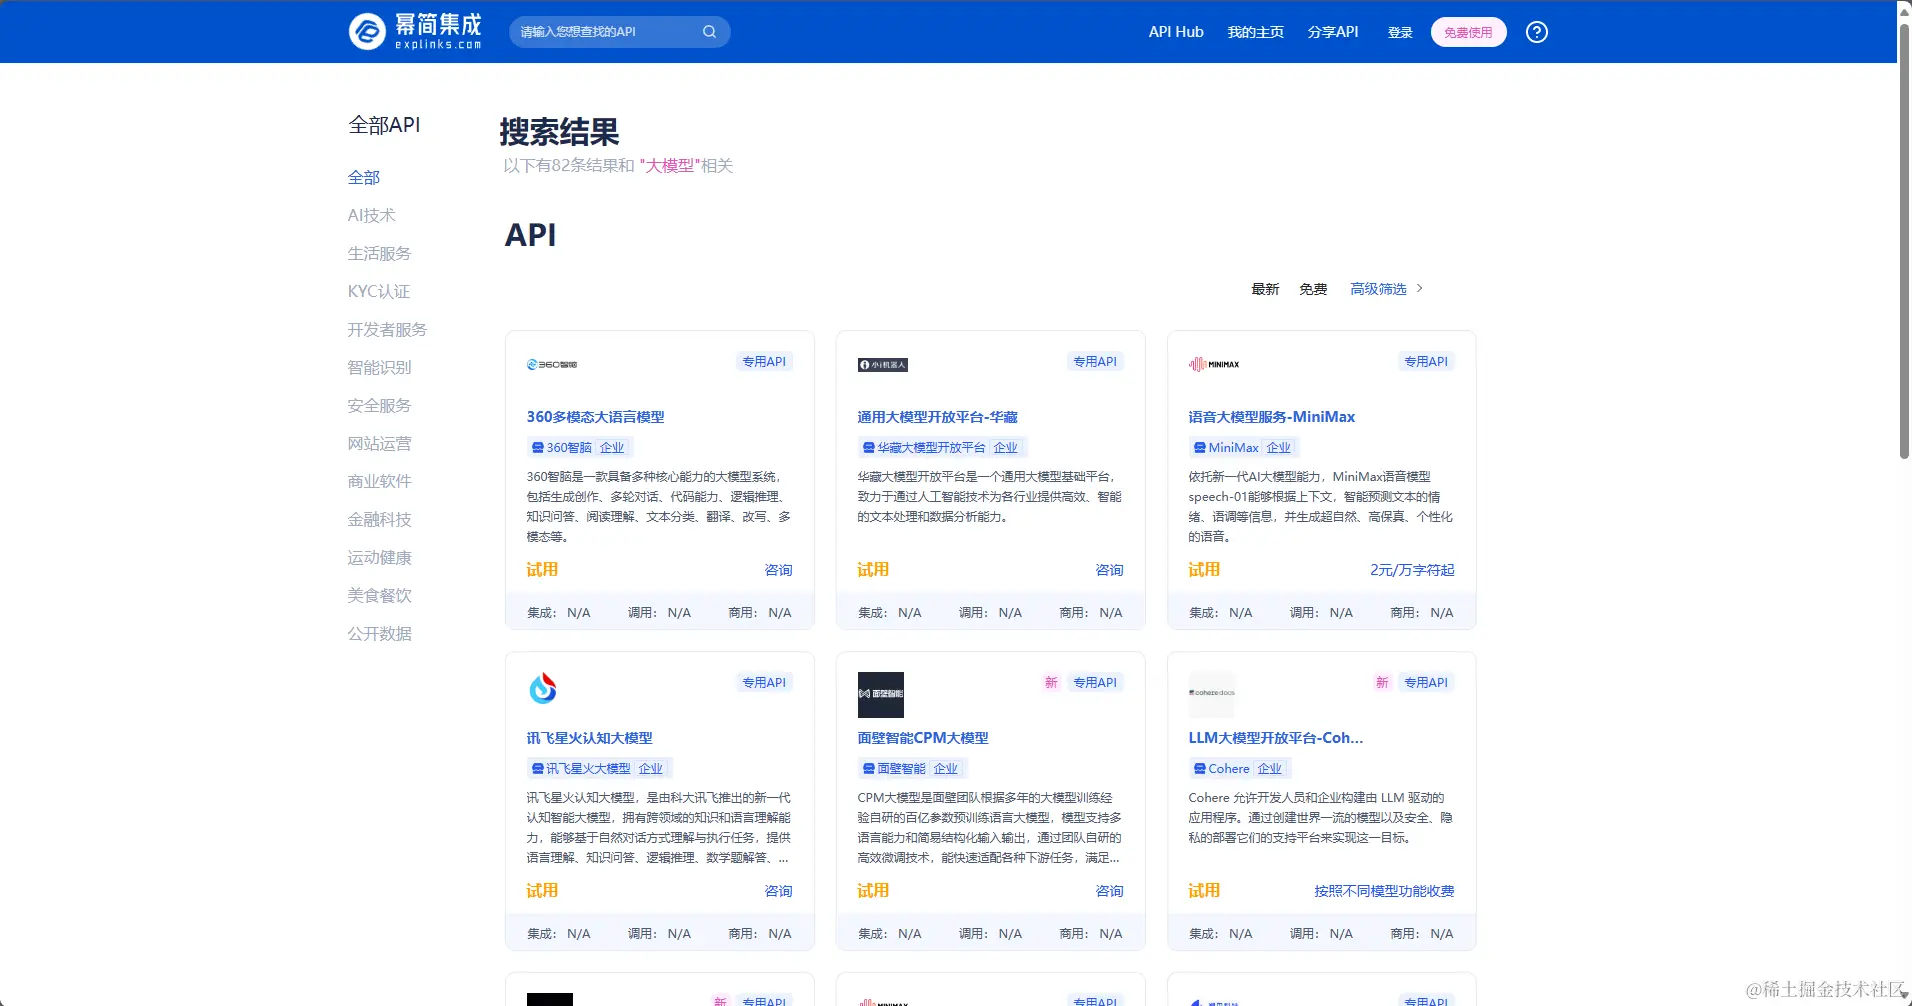The height and width of the screenshot is (1006, 1912).
Task: Select 美食餐饮 category in sidebar
Action: 379,595
